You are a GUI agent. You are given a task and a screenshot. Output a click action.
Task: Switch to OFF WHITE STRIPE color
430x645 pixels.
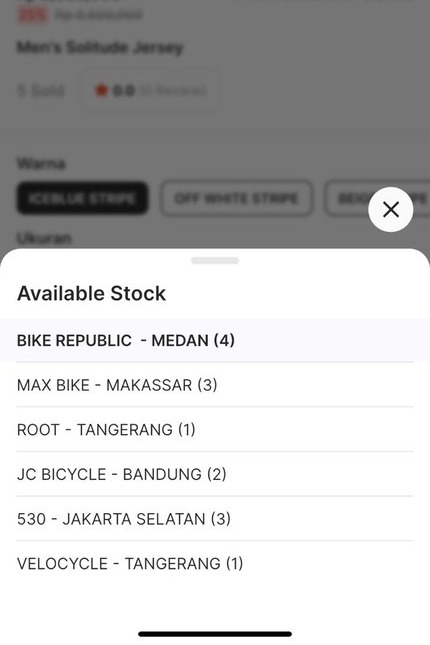point(236,198)
